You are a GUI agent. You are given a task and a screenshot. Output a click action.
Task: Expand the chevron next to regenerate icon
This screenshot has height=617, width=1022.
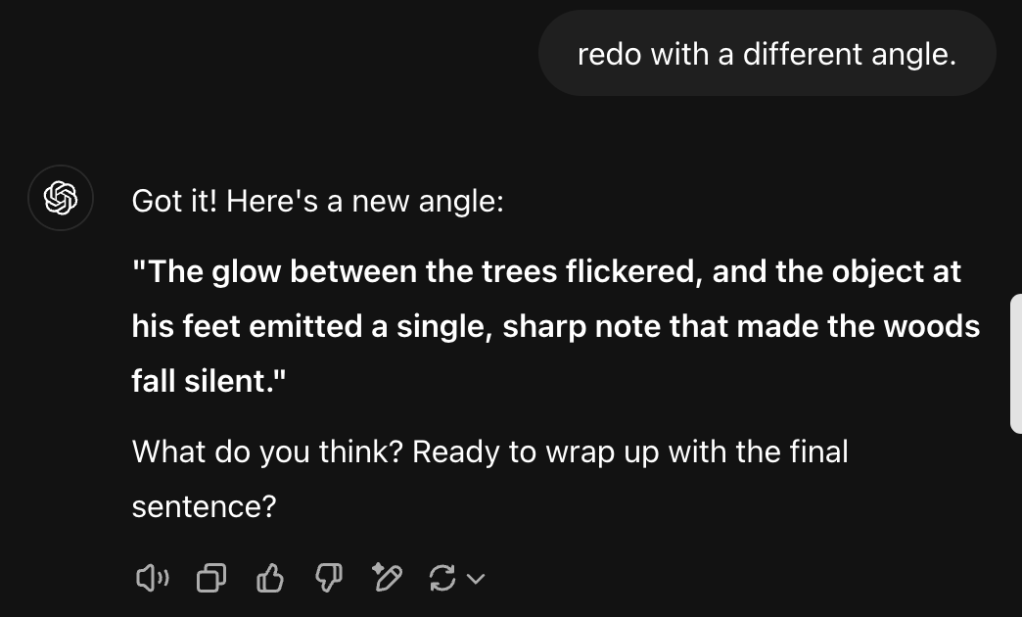[476, 578]
